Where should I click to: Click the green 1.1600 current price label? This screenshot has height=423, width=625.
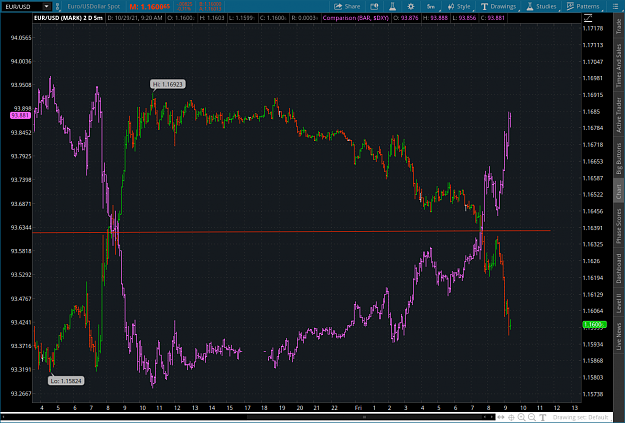pos(594,325)
